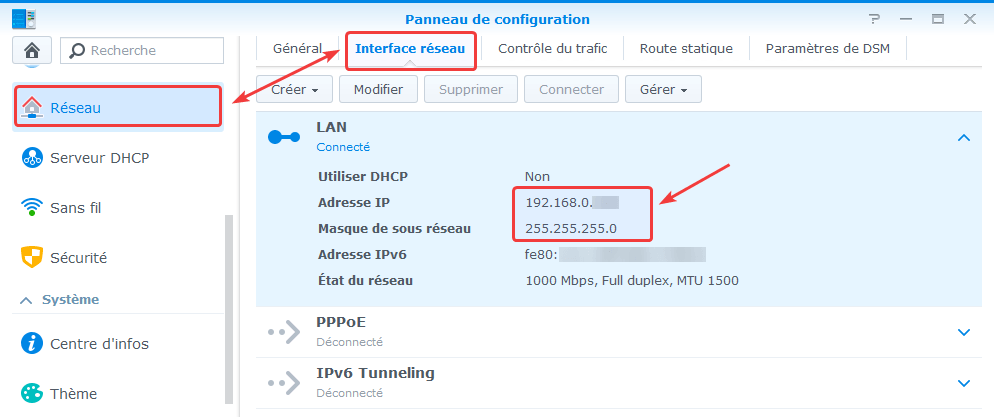Click the Home icon button
Screen dimensions: 994x417
32,50
